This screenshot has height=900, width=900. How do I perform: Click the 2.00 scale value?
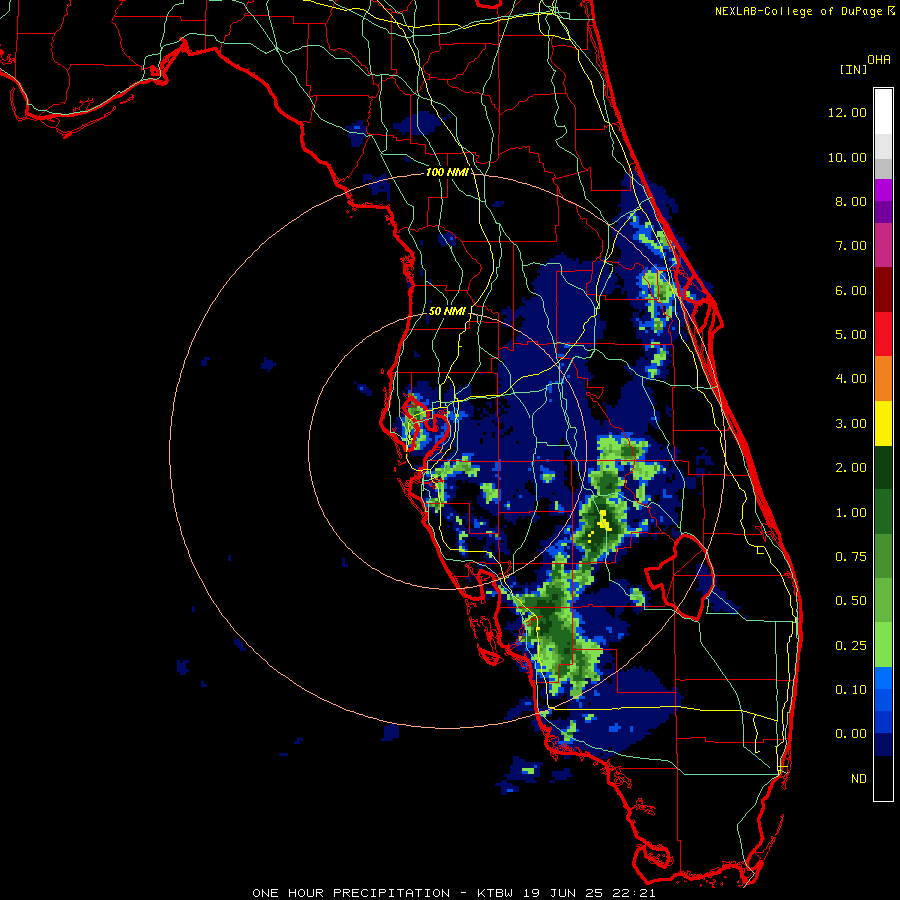[851, 468]
